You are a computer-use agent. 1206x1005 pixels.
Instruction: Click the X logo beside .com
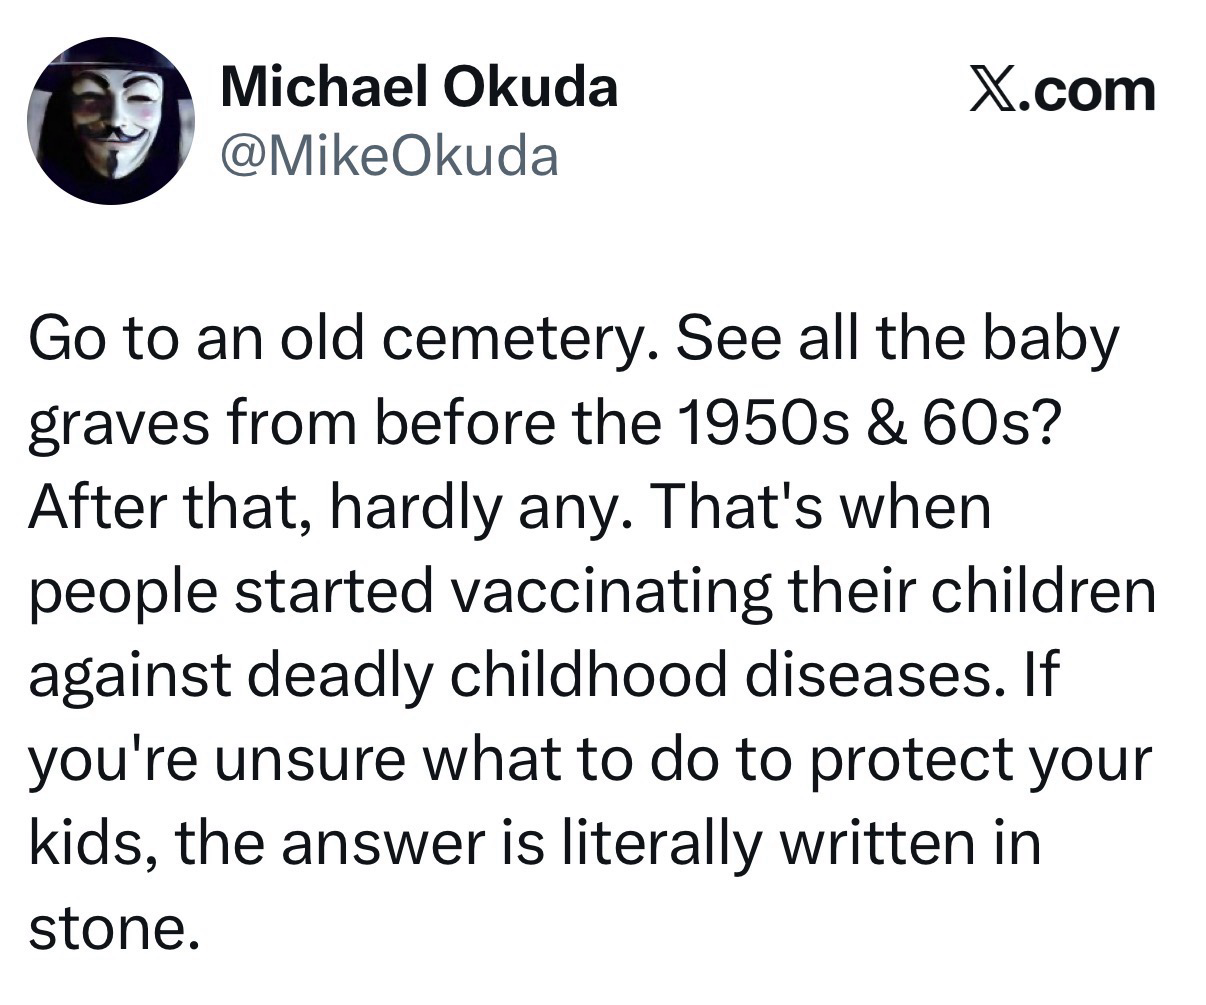(x=994, y=90)
